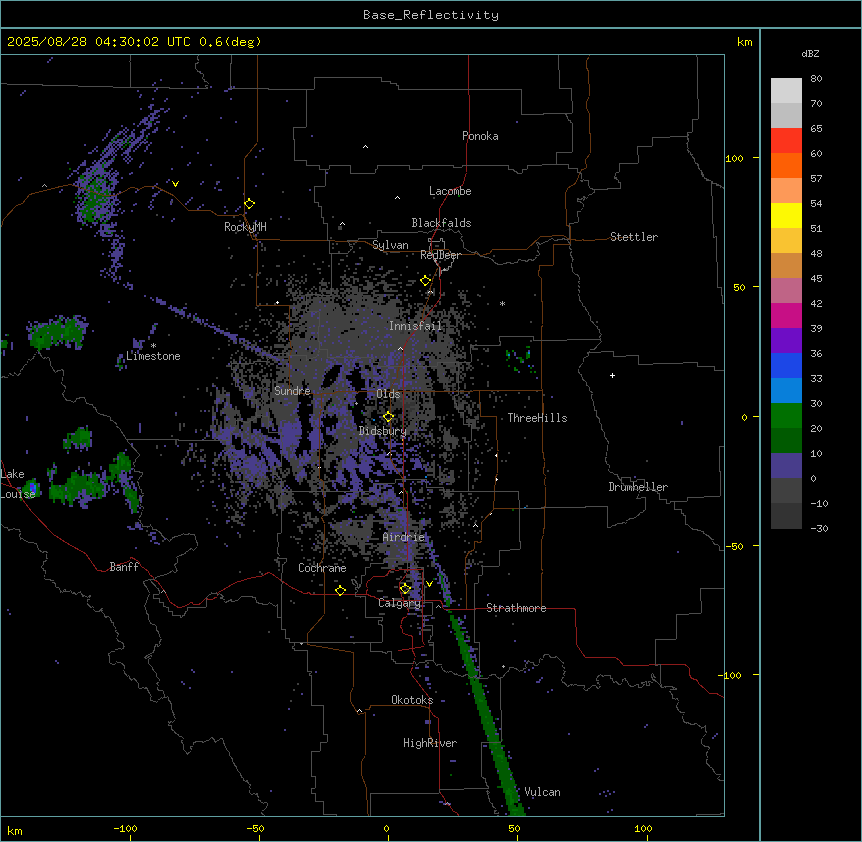Click the yellow V marker east of Calgary
The image size is (862, 842).
(429, 584)
